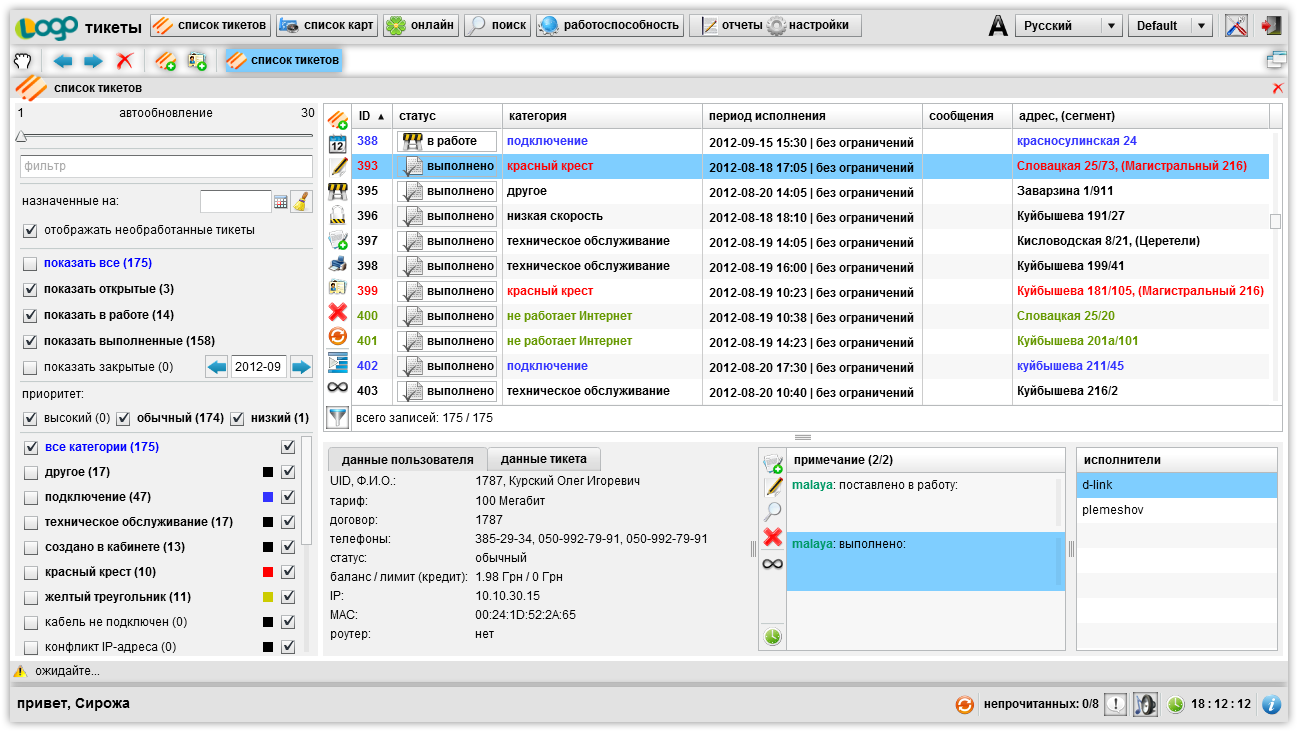Viewport: 1298px width, 732px height.
Task: Click next month arrow beside 2012-09
Action: [301, 367]
